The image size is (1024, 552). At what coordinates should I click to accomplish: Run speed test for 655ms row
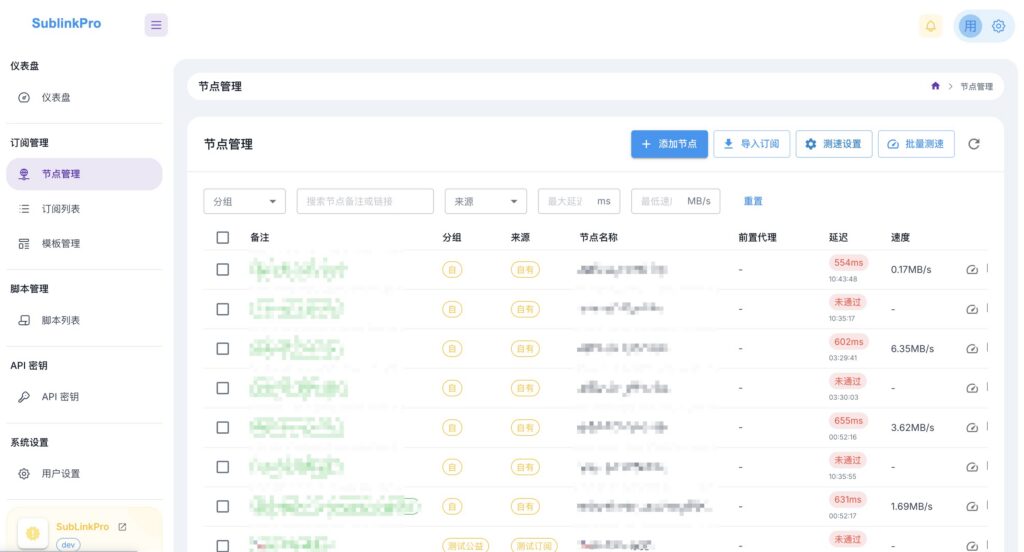click(x=972, y=427)
